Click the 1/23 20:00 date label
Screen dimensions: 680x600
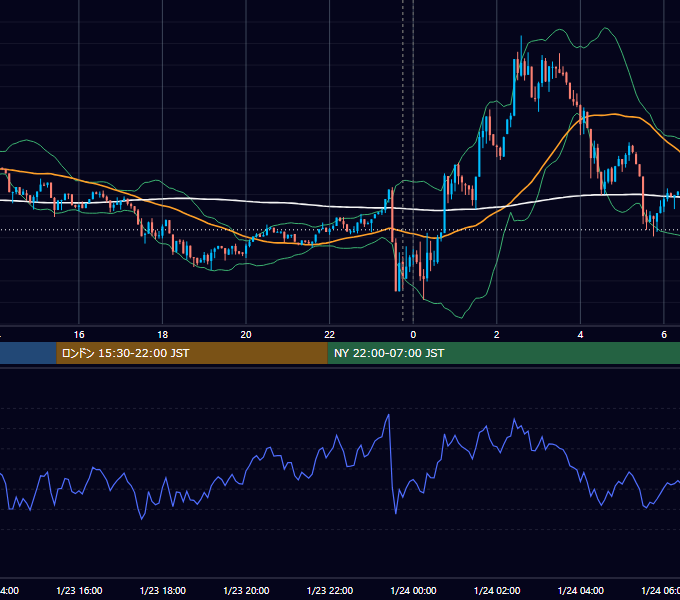pyautogui.click(x=246, y=590)
